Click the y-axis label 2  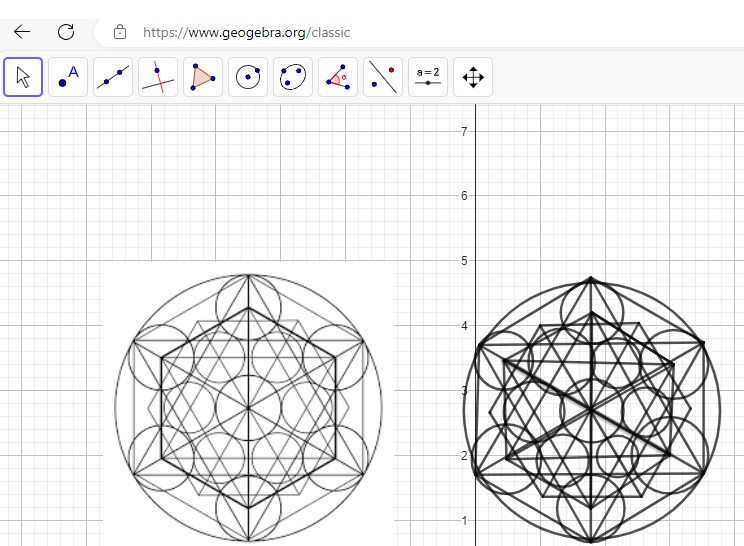(464, 455)
